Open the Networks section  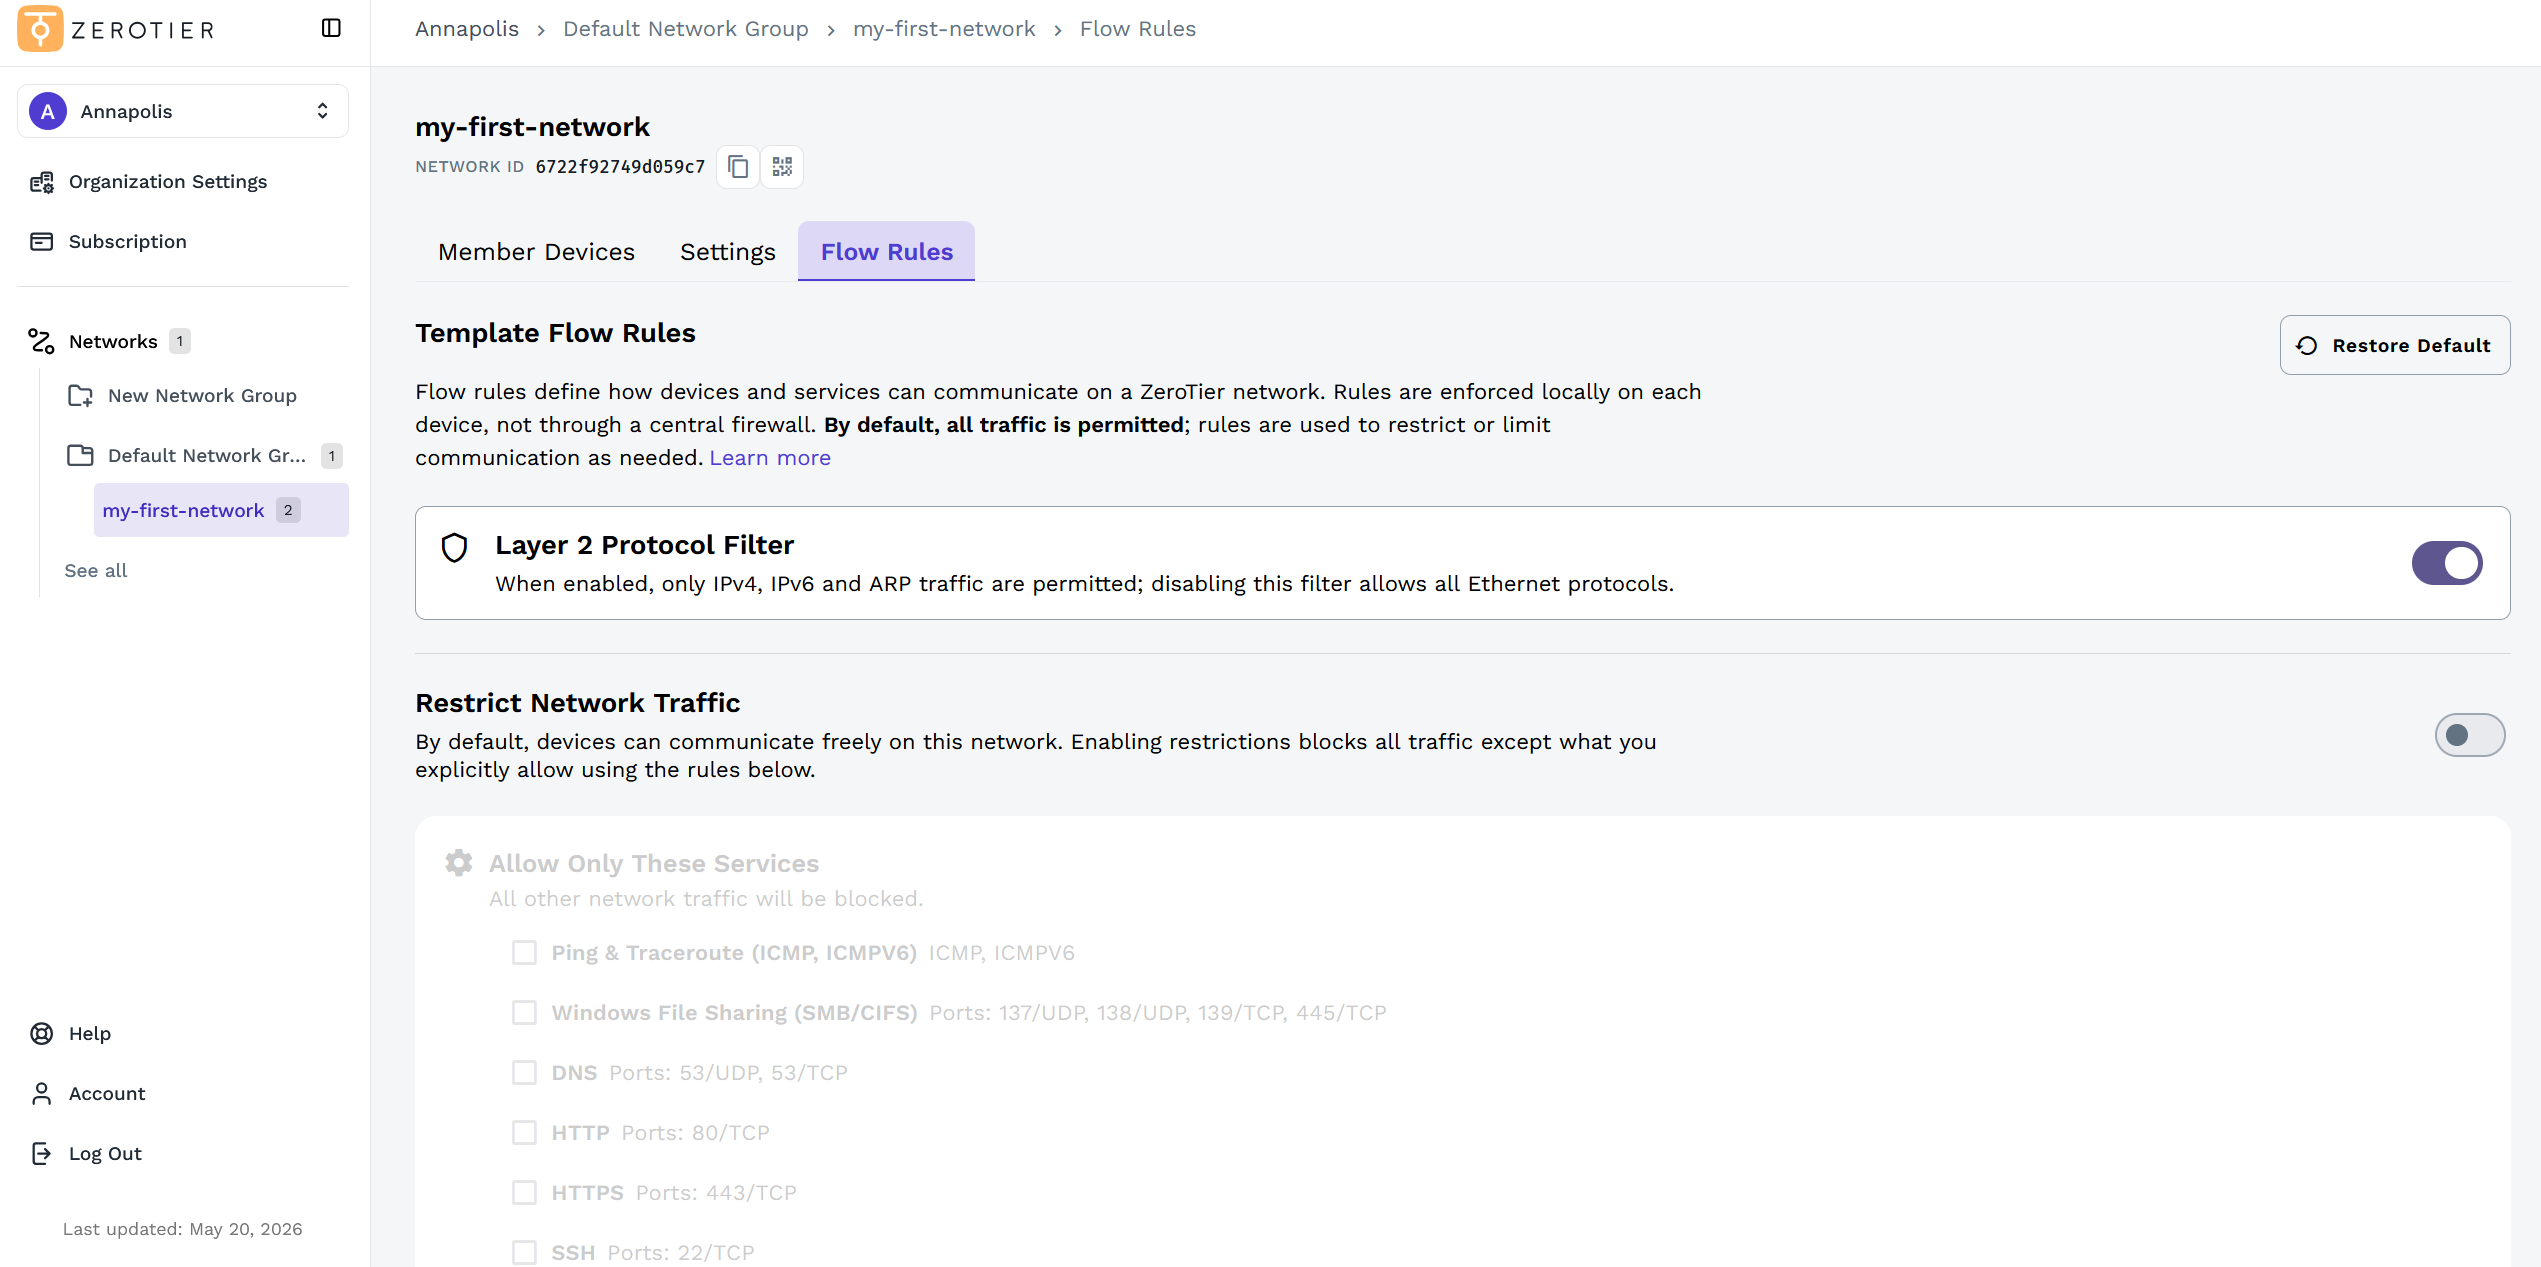pos(113,342)
